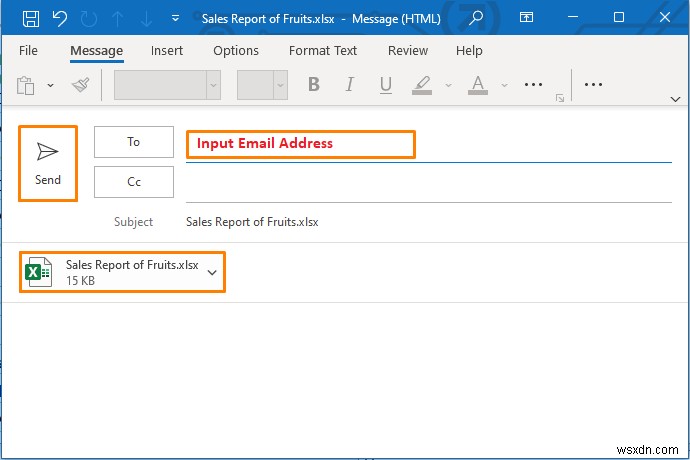Click the Save icon in title bar
This screenshot has height=460, width=690.
click(31, 18)
